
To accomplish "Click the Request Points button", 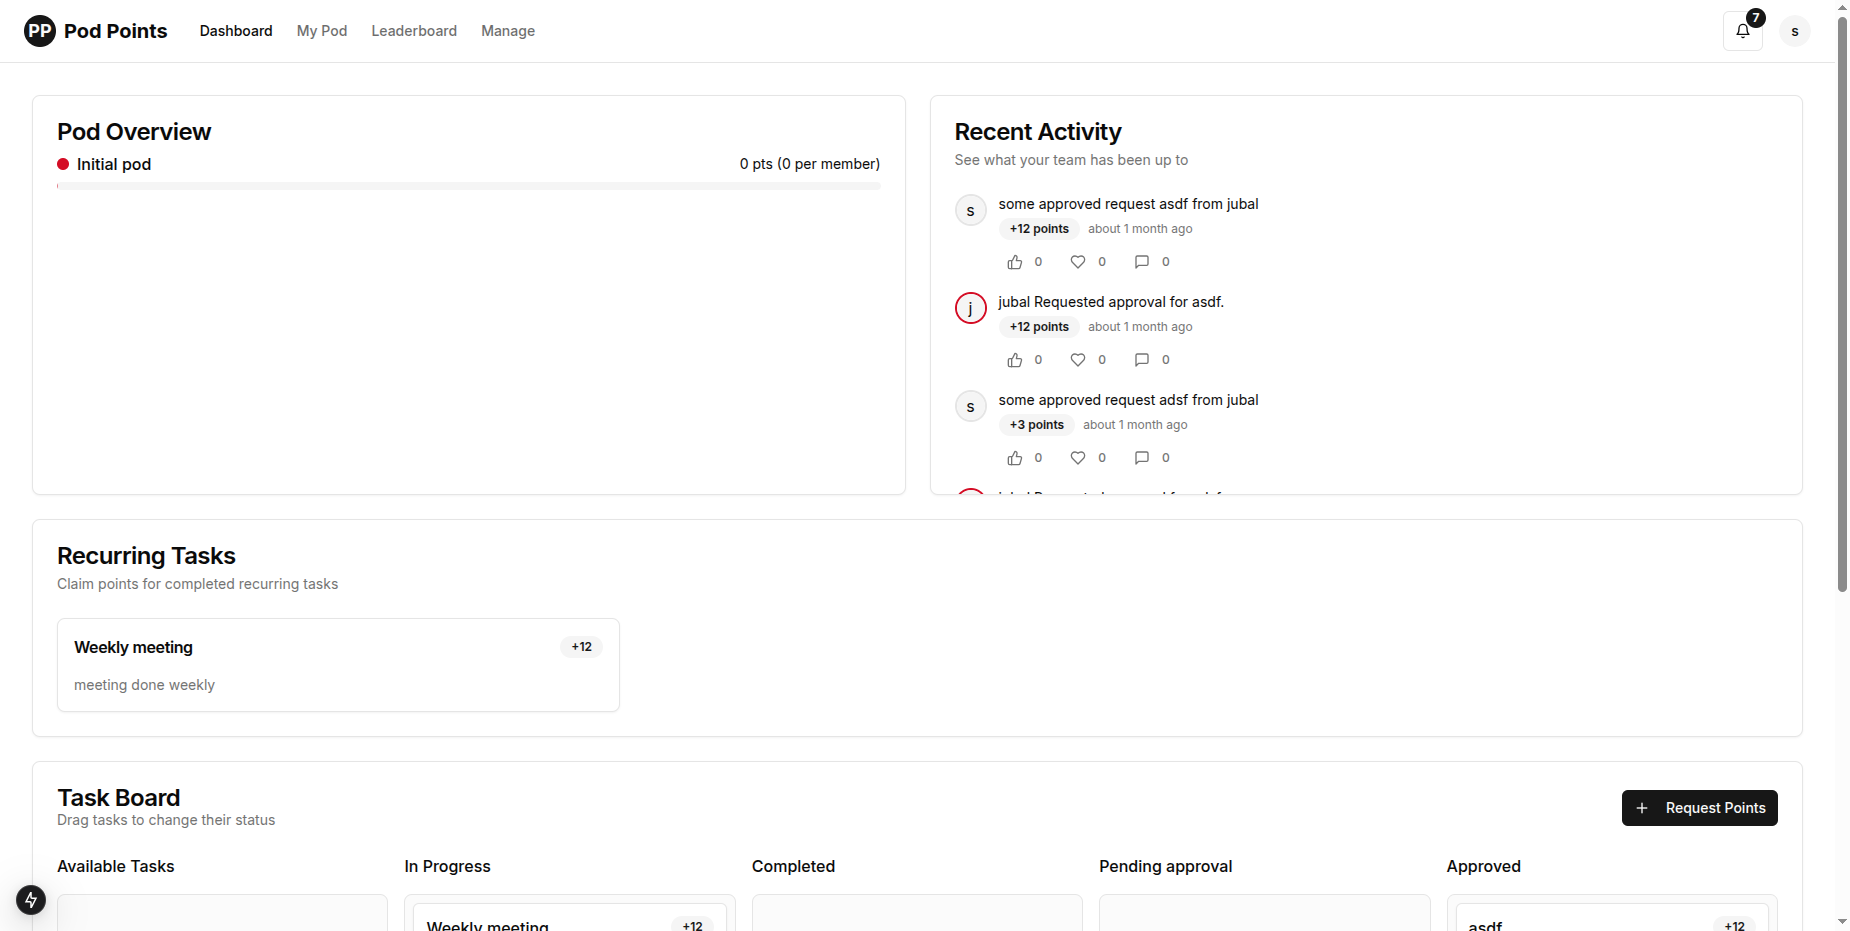I will [1699, 808].
